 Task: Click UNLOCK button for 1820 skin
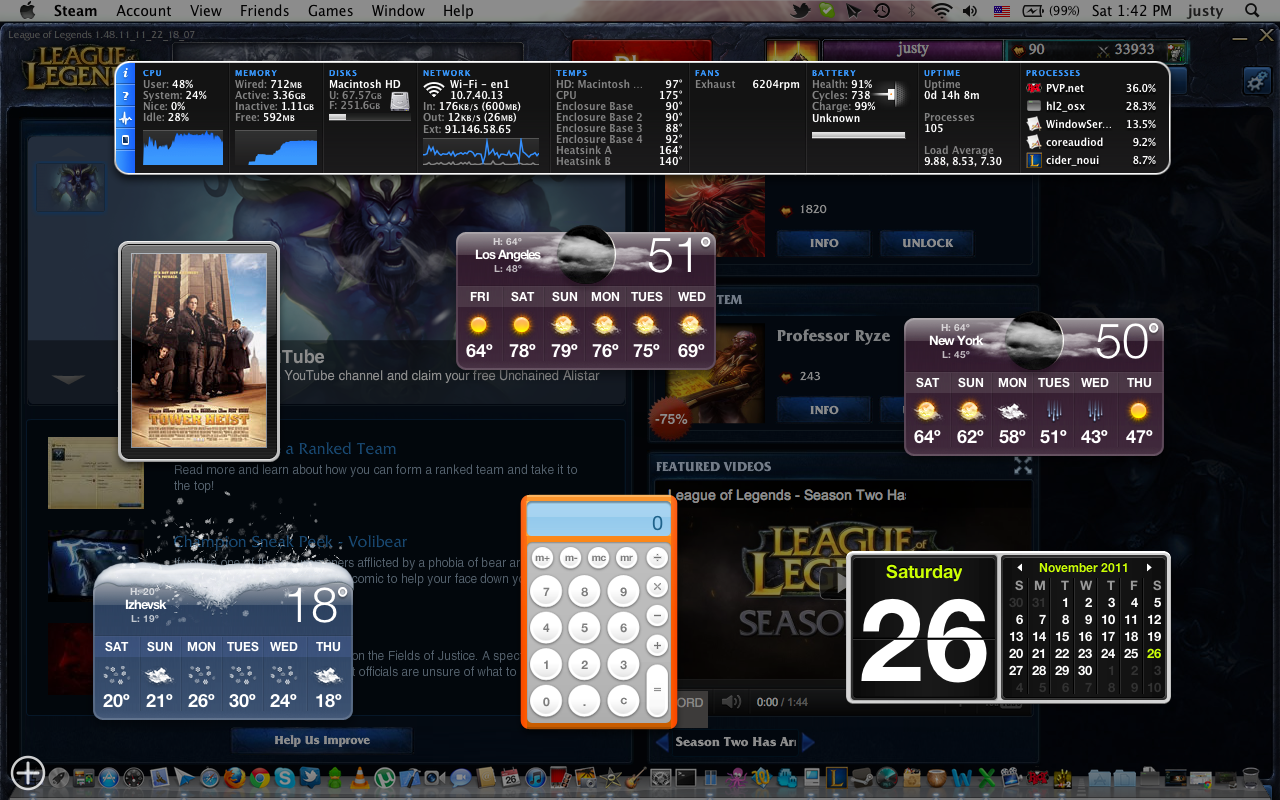928,243
